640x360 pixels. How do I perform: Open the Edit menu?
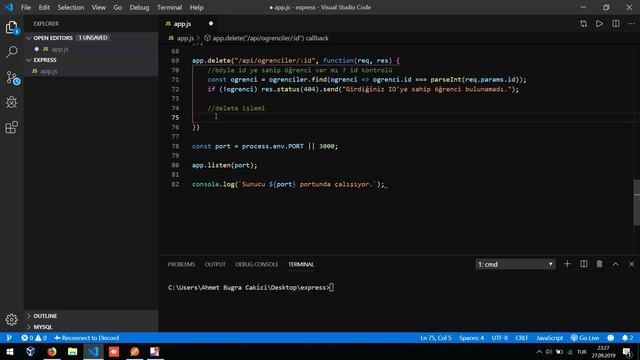pyautogui.click(x=44, y=7)
